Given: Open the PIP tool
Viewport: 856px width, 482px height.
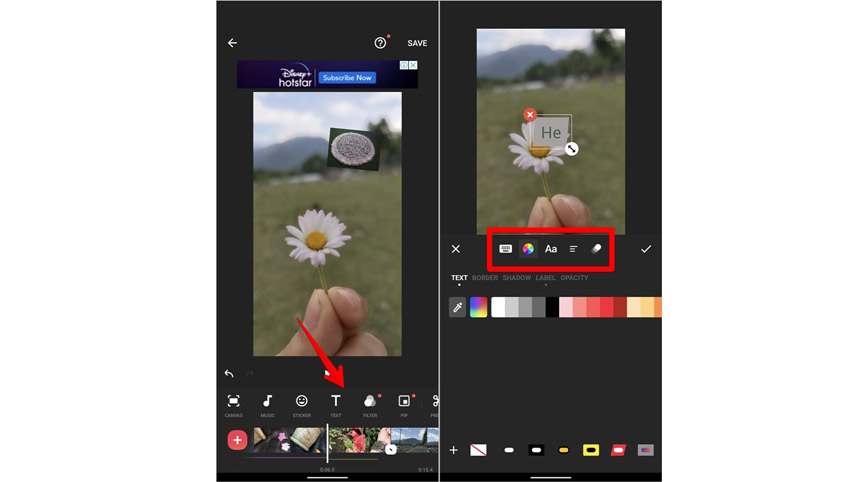Looking at the screenshot, I should click(x=404, y=405).
